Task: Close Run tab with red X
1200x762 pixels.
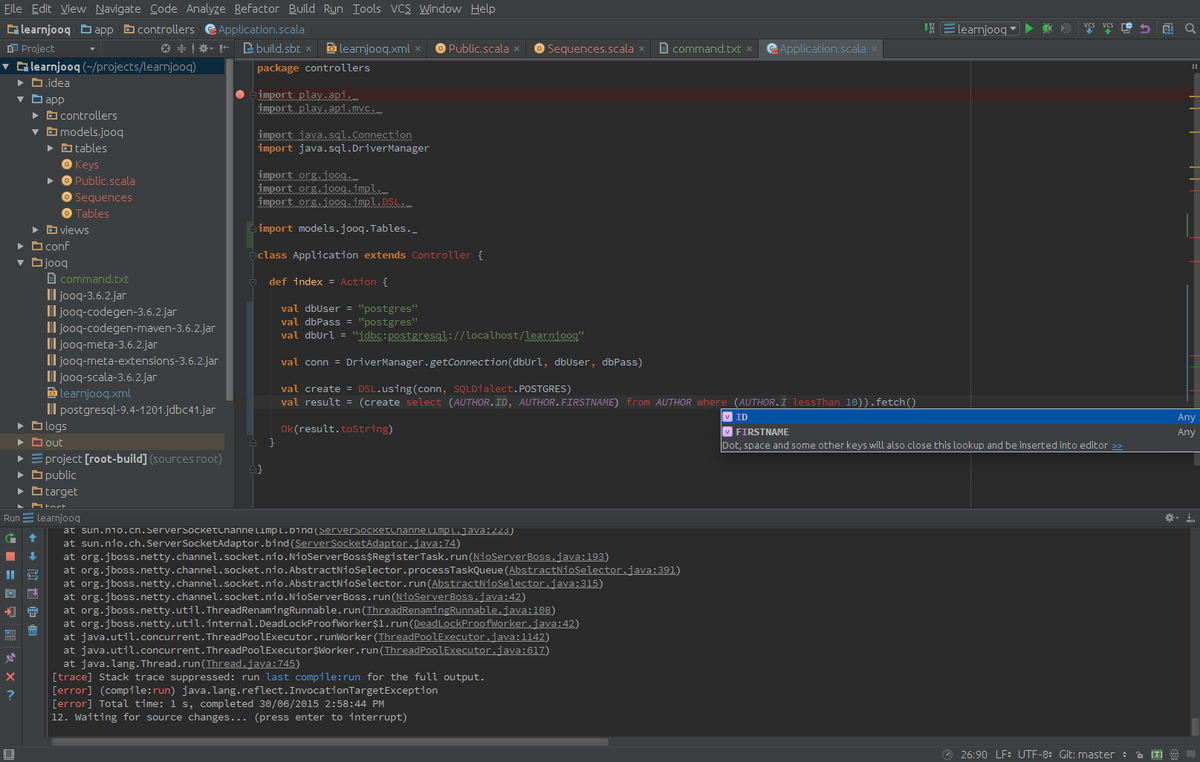Action: click(x=10, y=677)
